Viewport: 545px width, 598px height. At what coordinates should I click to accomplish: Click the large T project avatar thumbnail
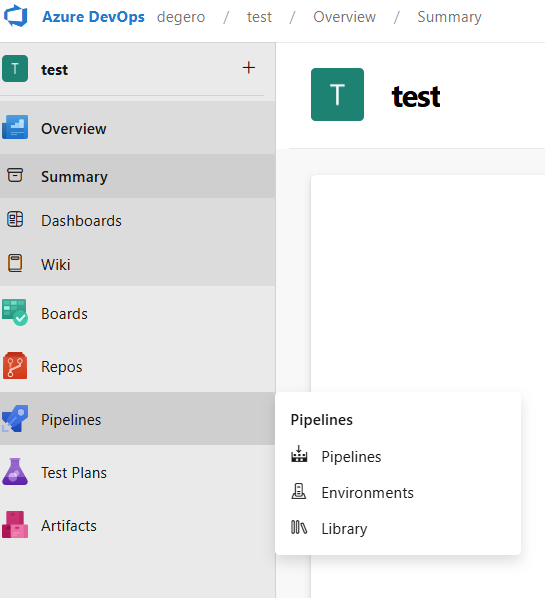(x=337, y=95)
